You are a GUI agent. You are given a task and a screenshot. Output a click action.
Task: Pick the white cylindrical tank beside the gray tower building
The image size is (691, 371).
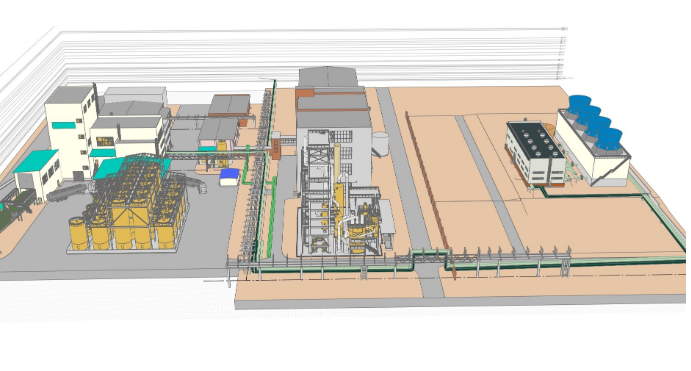[380, 144]
